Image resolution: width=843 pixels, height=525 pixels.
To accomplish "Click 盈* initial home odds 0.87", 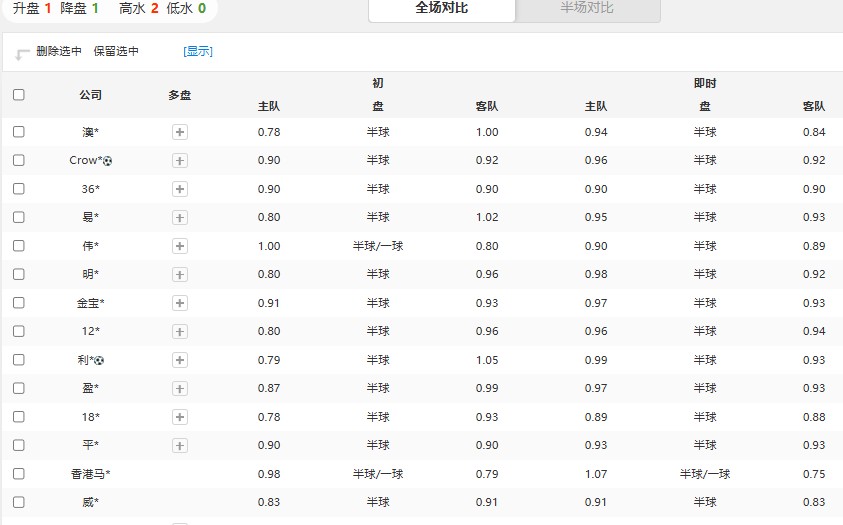I will coord(269,388).
